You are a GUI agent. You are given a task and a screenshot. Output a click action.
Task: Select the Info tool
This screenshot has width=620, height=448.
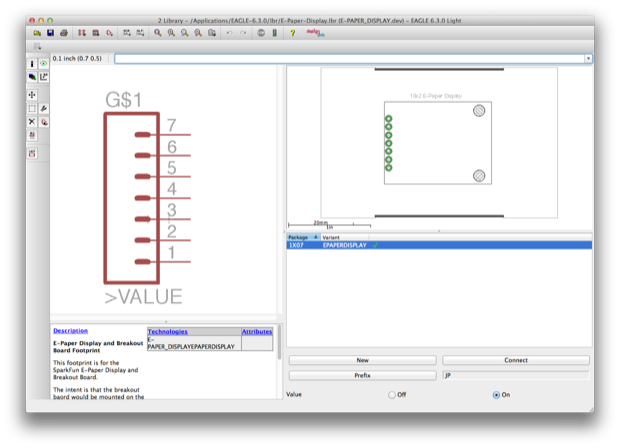(32, 64)
